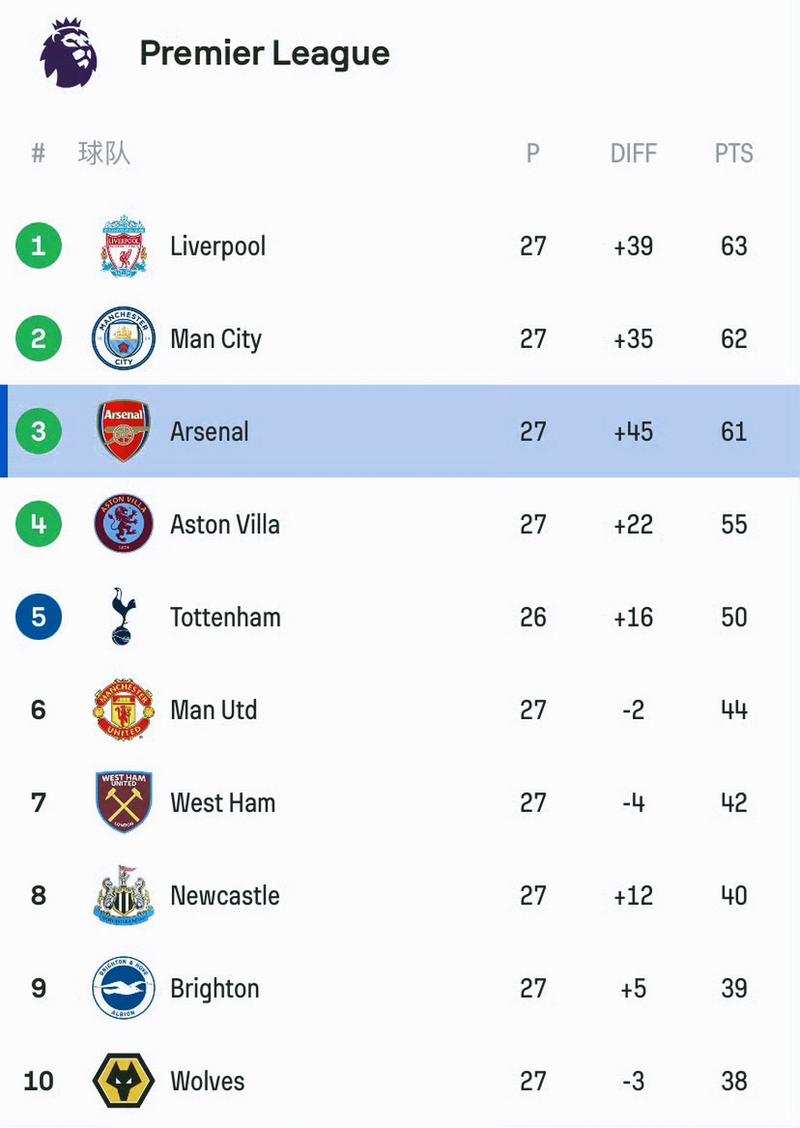Select Arsenal's 61 points value
800x1128 pixels.
click(734, 432)
